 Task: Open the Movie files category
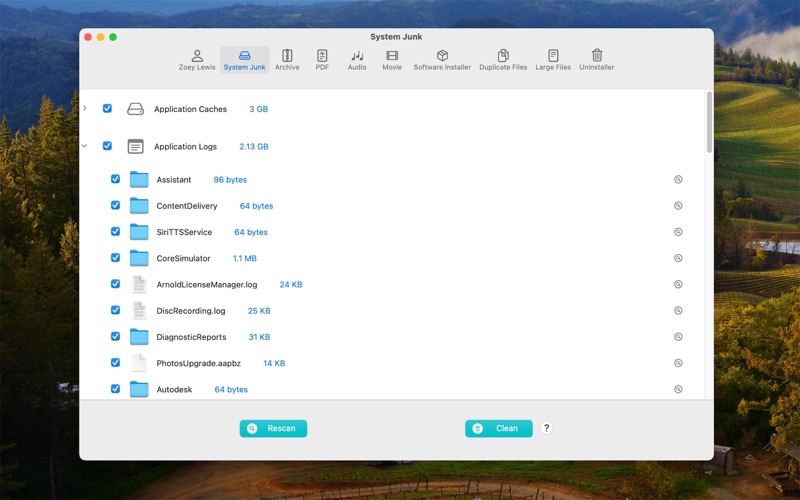(392, 60)
